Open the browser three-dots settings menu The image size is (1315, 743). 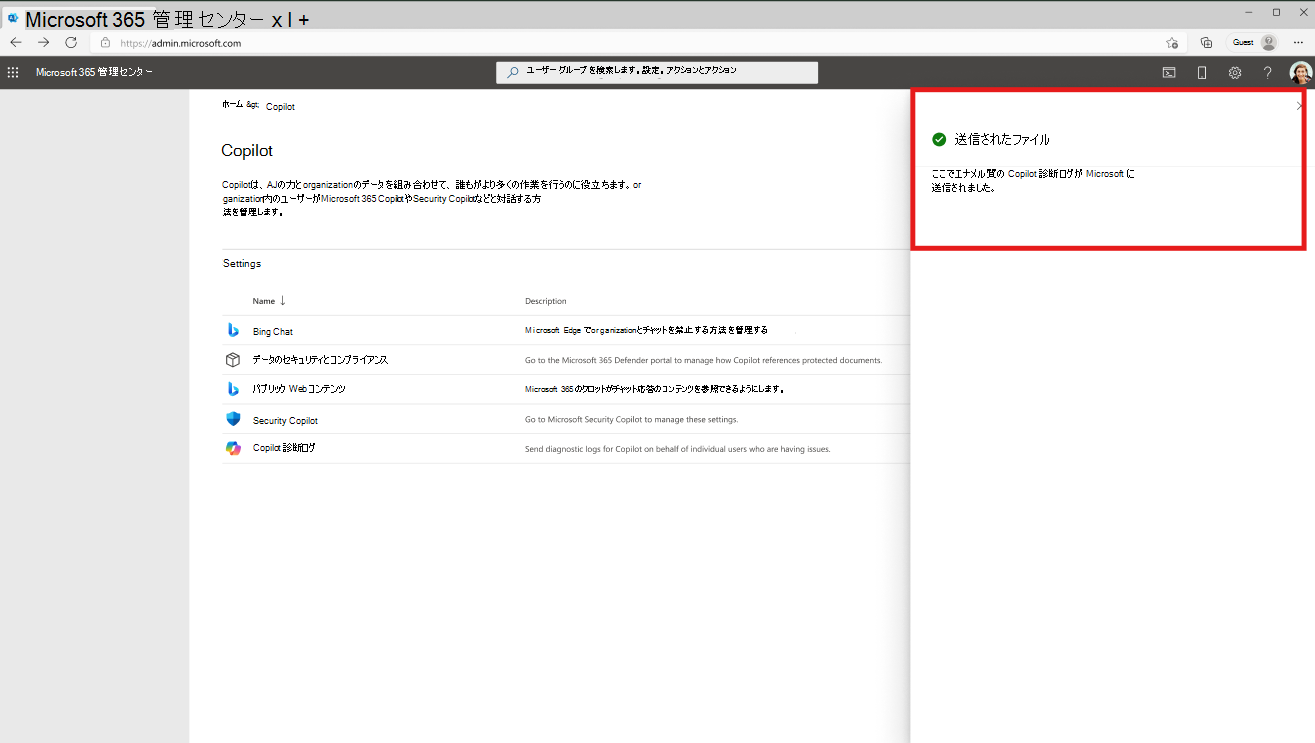point(1298,43)
